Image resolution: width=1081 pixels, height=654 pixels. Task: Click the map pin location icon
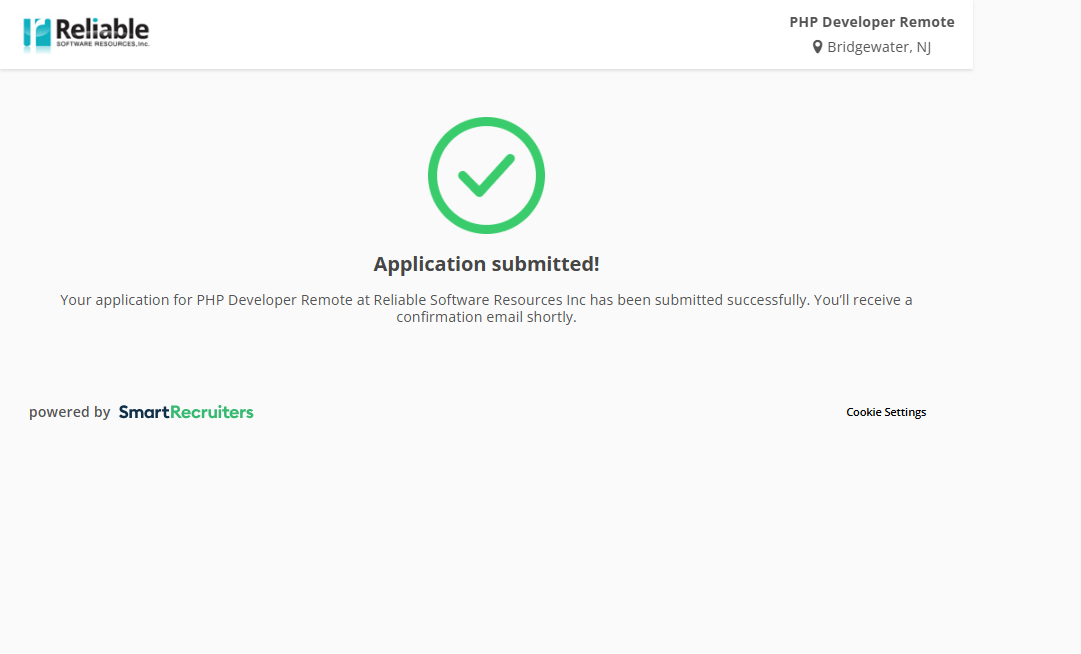pyautogui.click(x=817, y=47)
